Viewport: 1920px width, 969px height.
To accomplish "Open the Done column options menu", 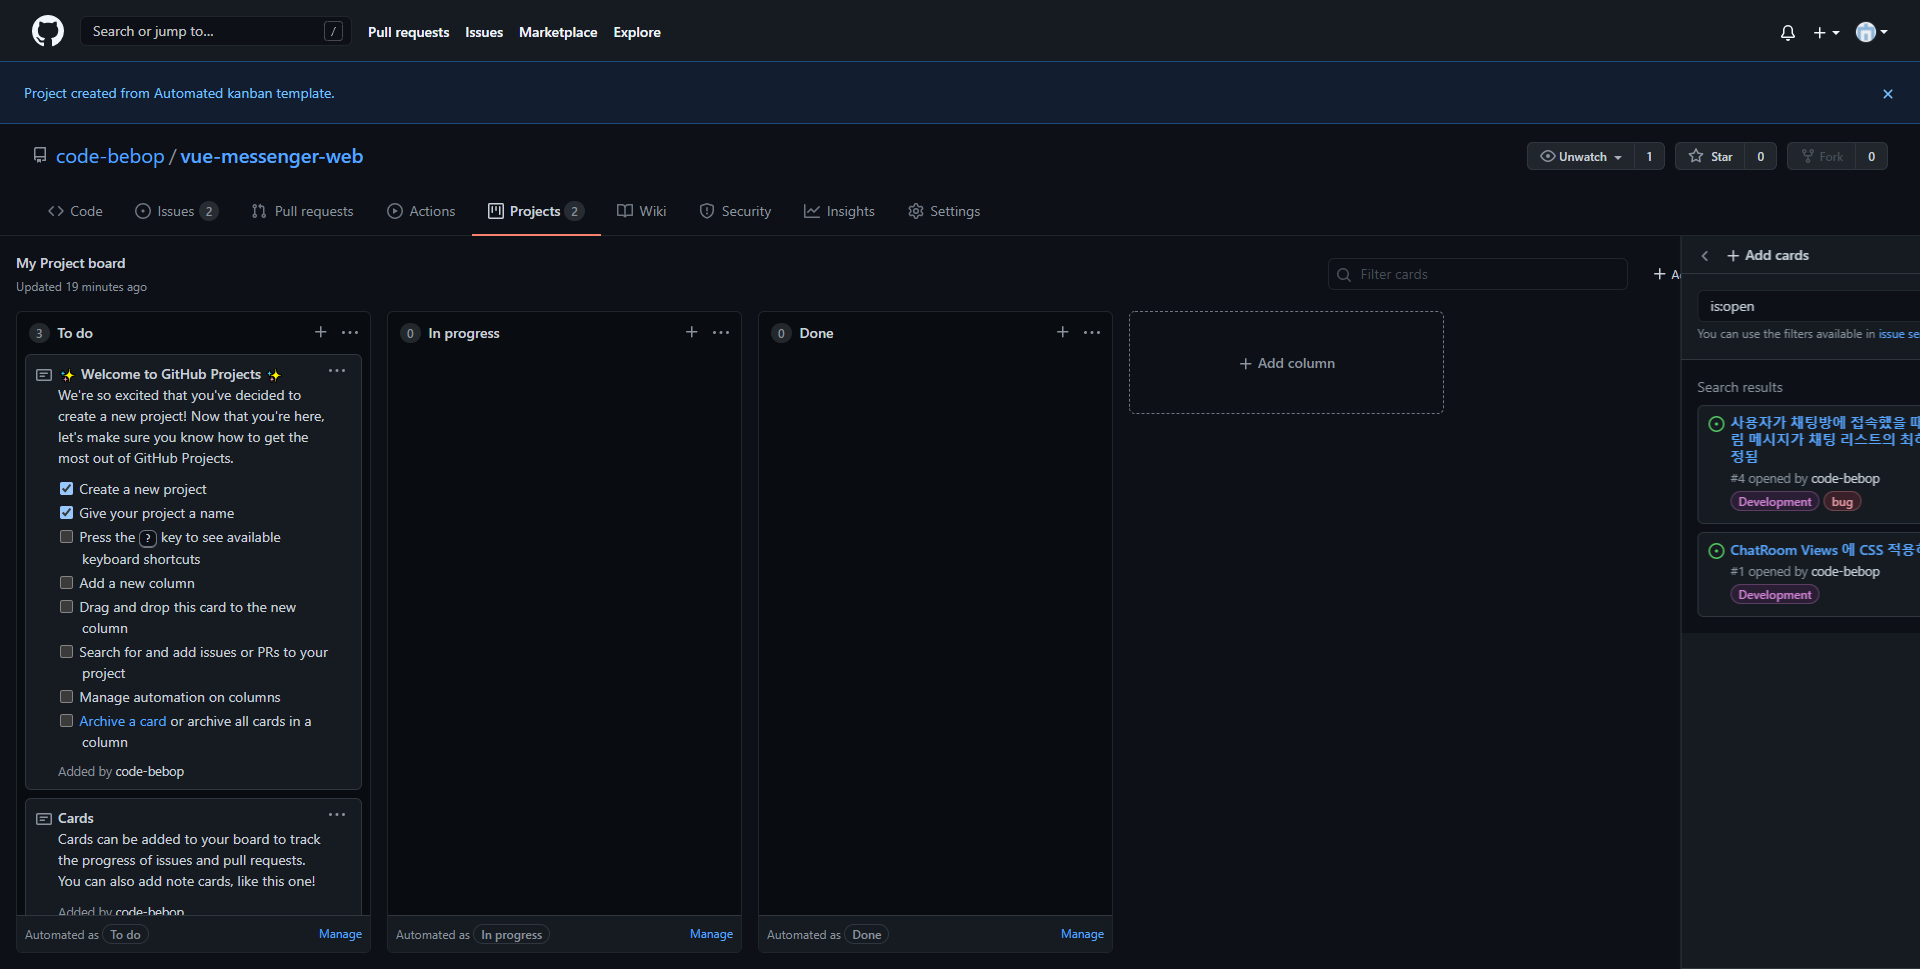I will pos(1091,332).
